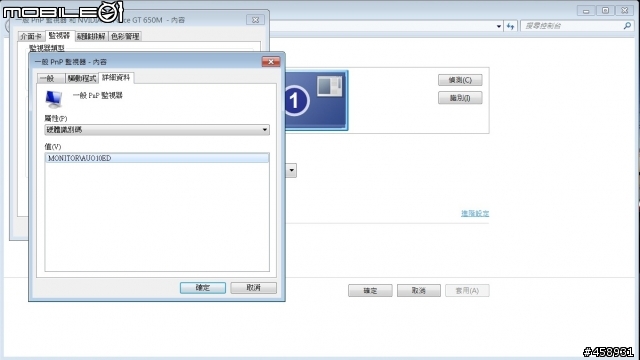
Task: Close the control panel window
Action: [x=624, y=11]
